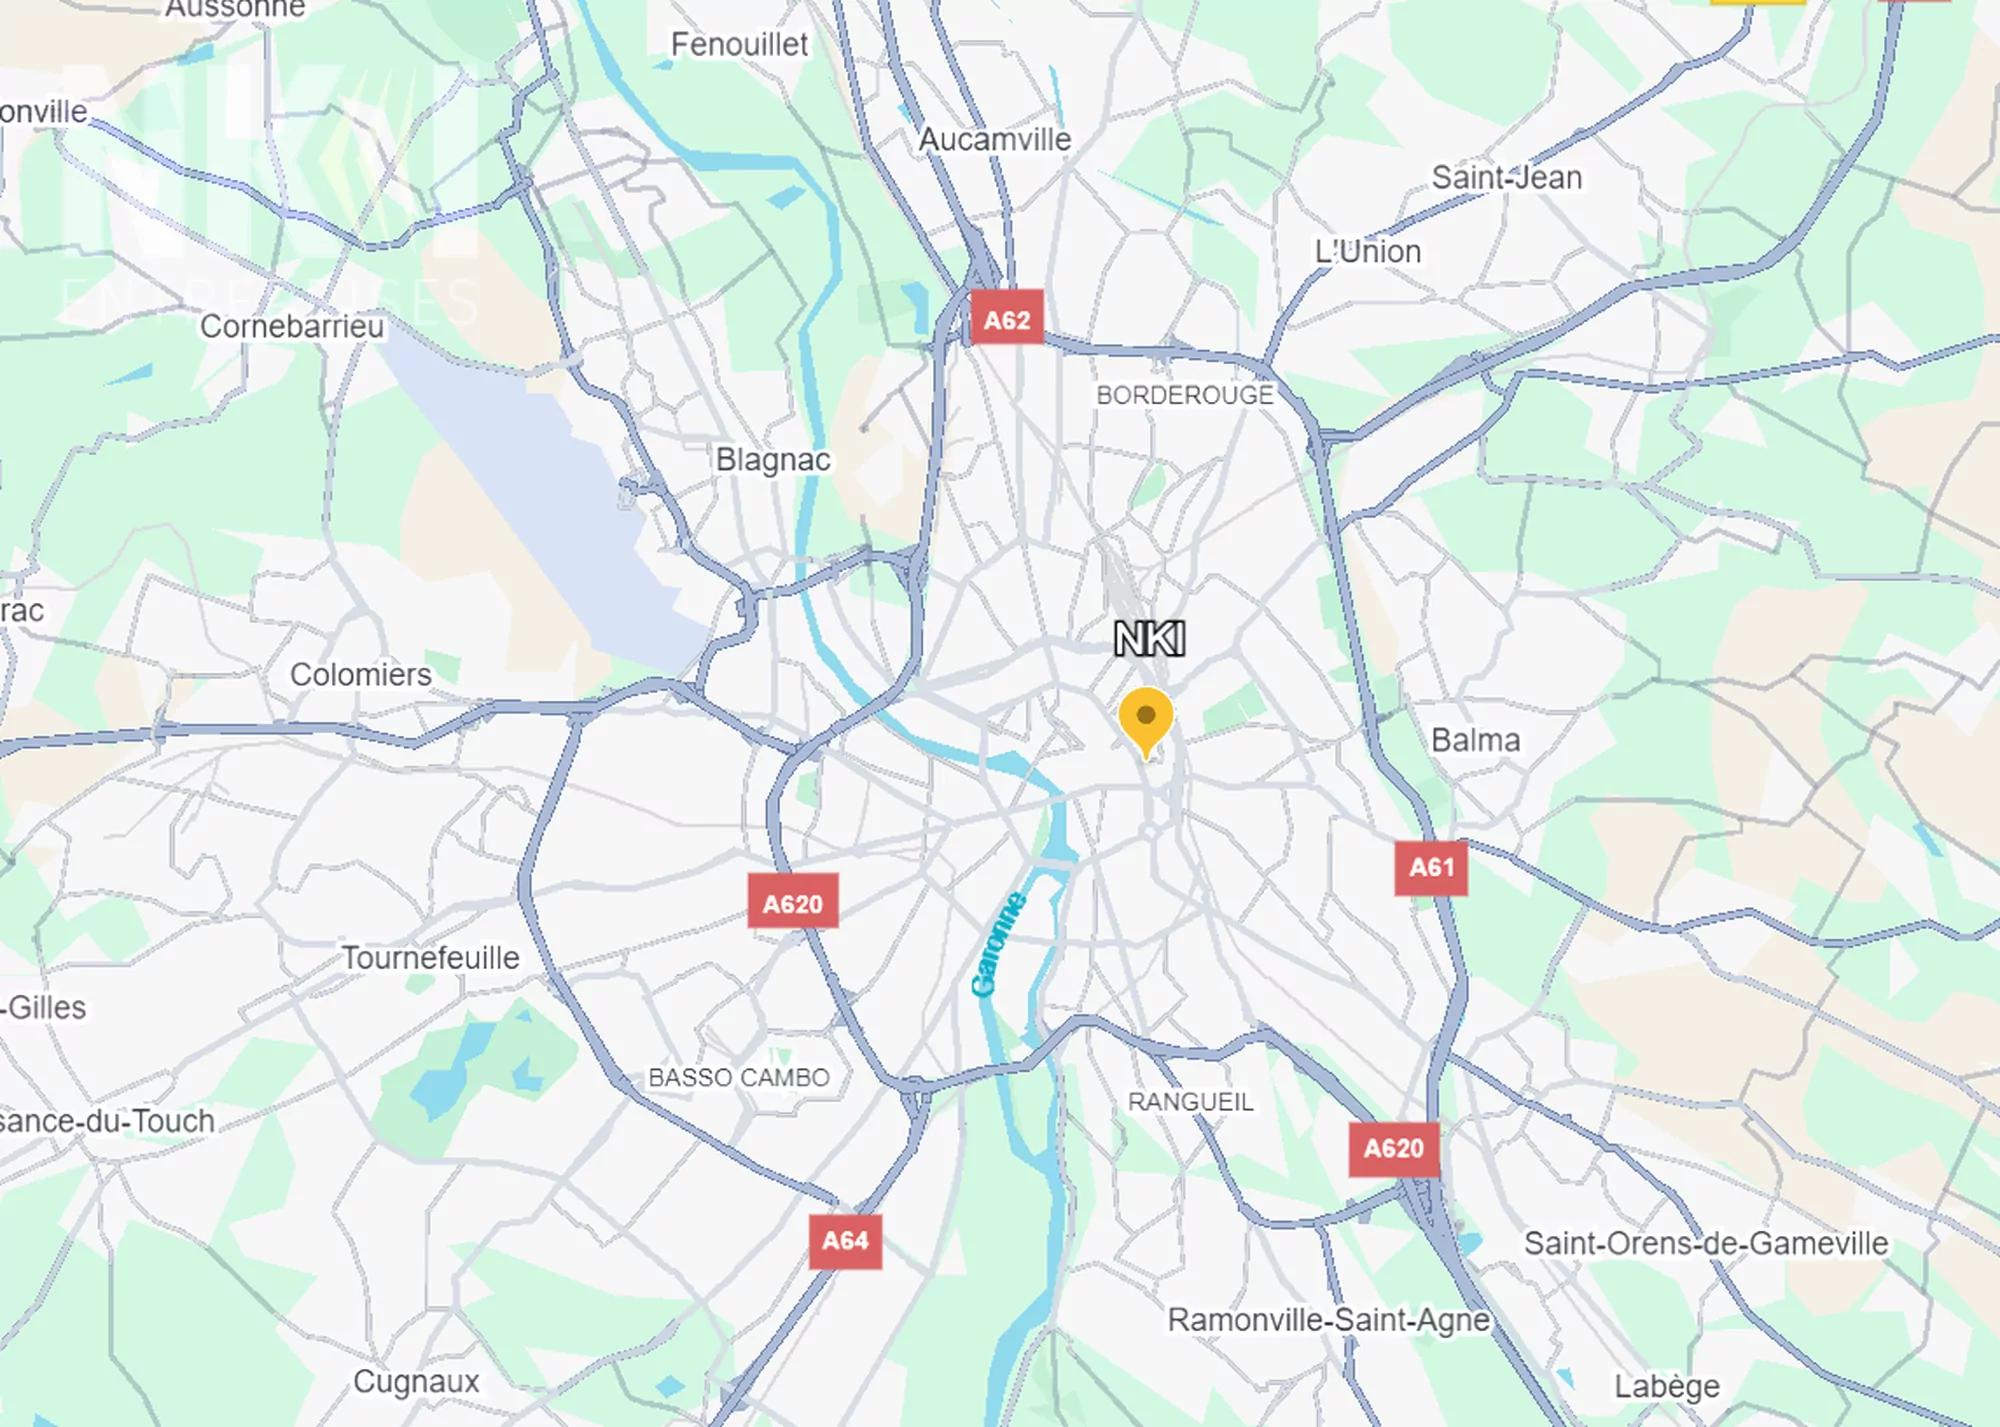The height and width of the screenshot is (1427, 2000).
Task: Click the Ramonville-Saint-Agne label
Action: click(x=1329, y=1320)
